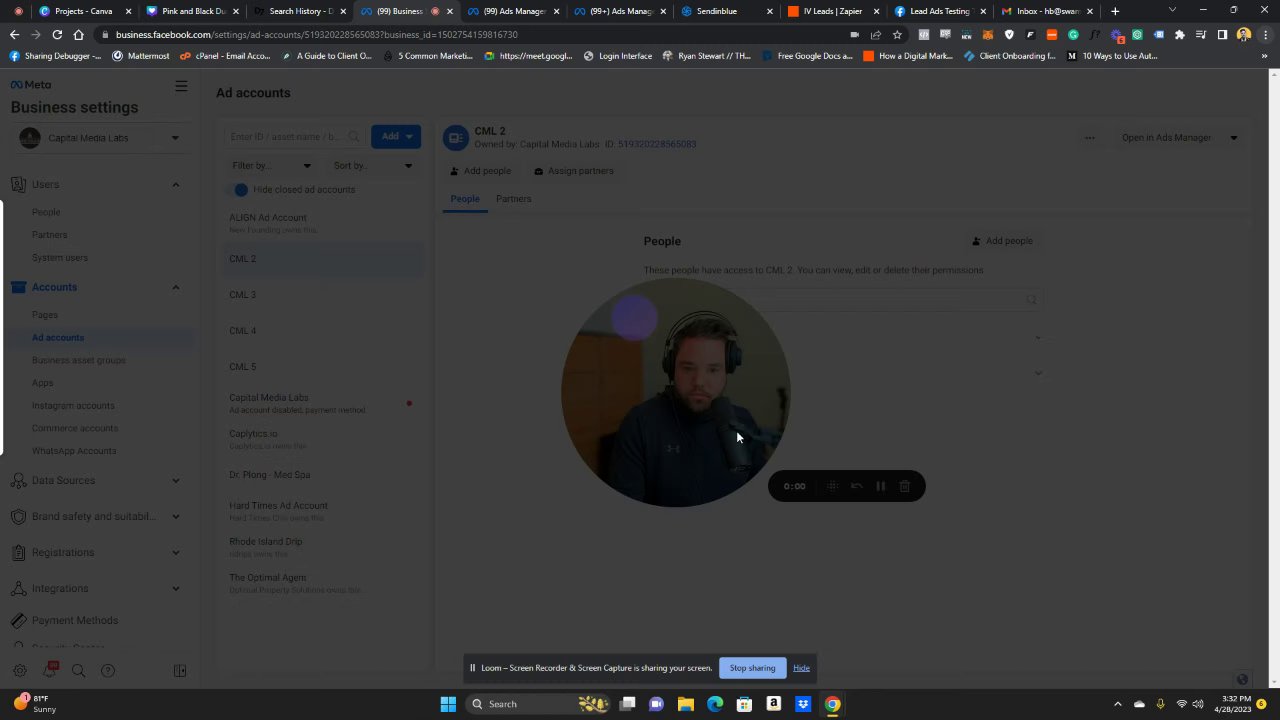Toggle the Meta sidebar hamburger menu

pos(181,86)
